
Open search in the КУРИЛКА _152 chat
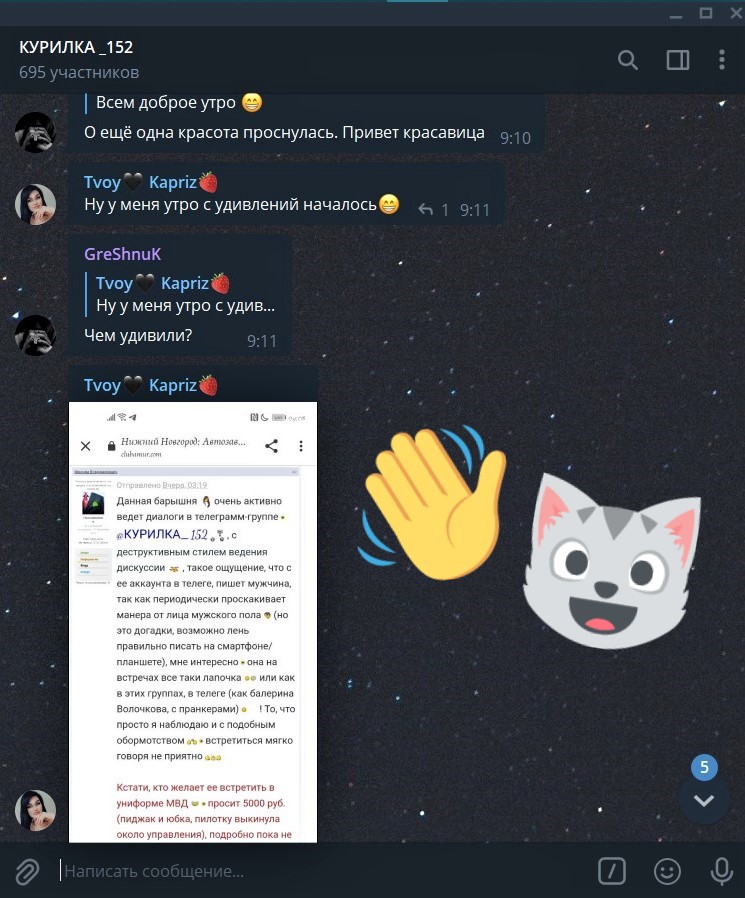[x=628, y=60]
